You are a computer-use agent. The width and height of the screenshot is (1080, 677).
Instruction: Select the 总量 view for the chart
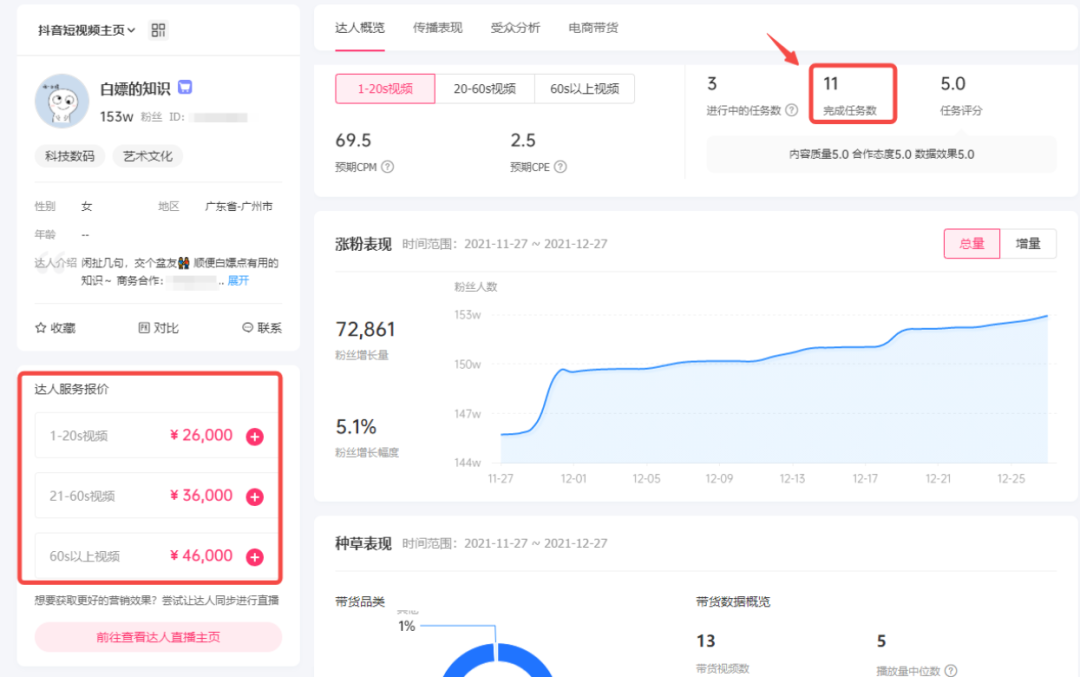(971, 243)
